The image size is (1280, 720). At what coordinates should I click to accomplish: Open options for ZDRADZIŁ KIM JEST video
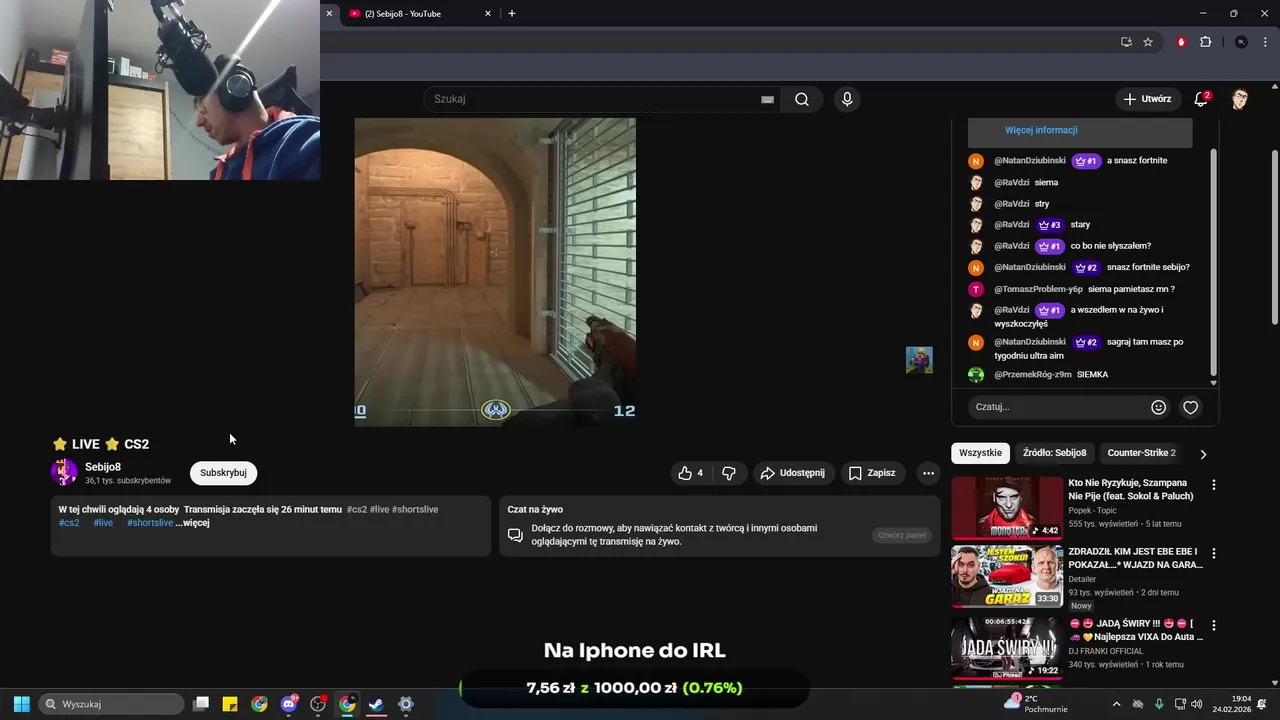[1214, 553]
